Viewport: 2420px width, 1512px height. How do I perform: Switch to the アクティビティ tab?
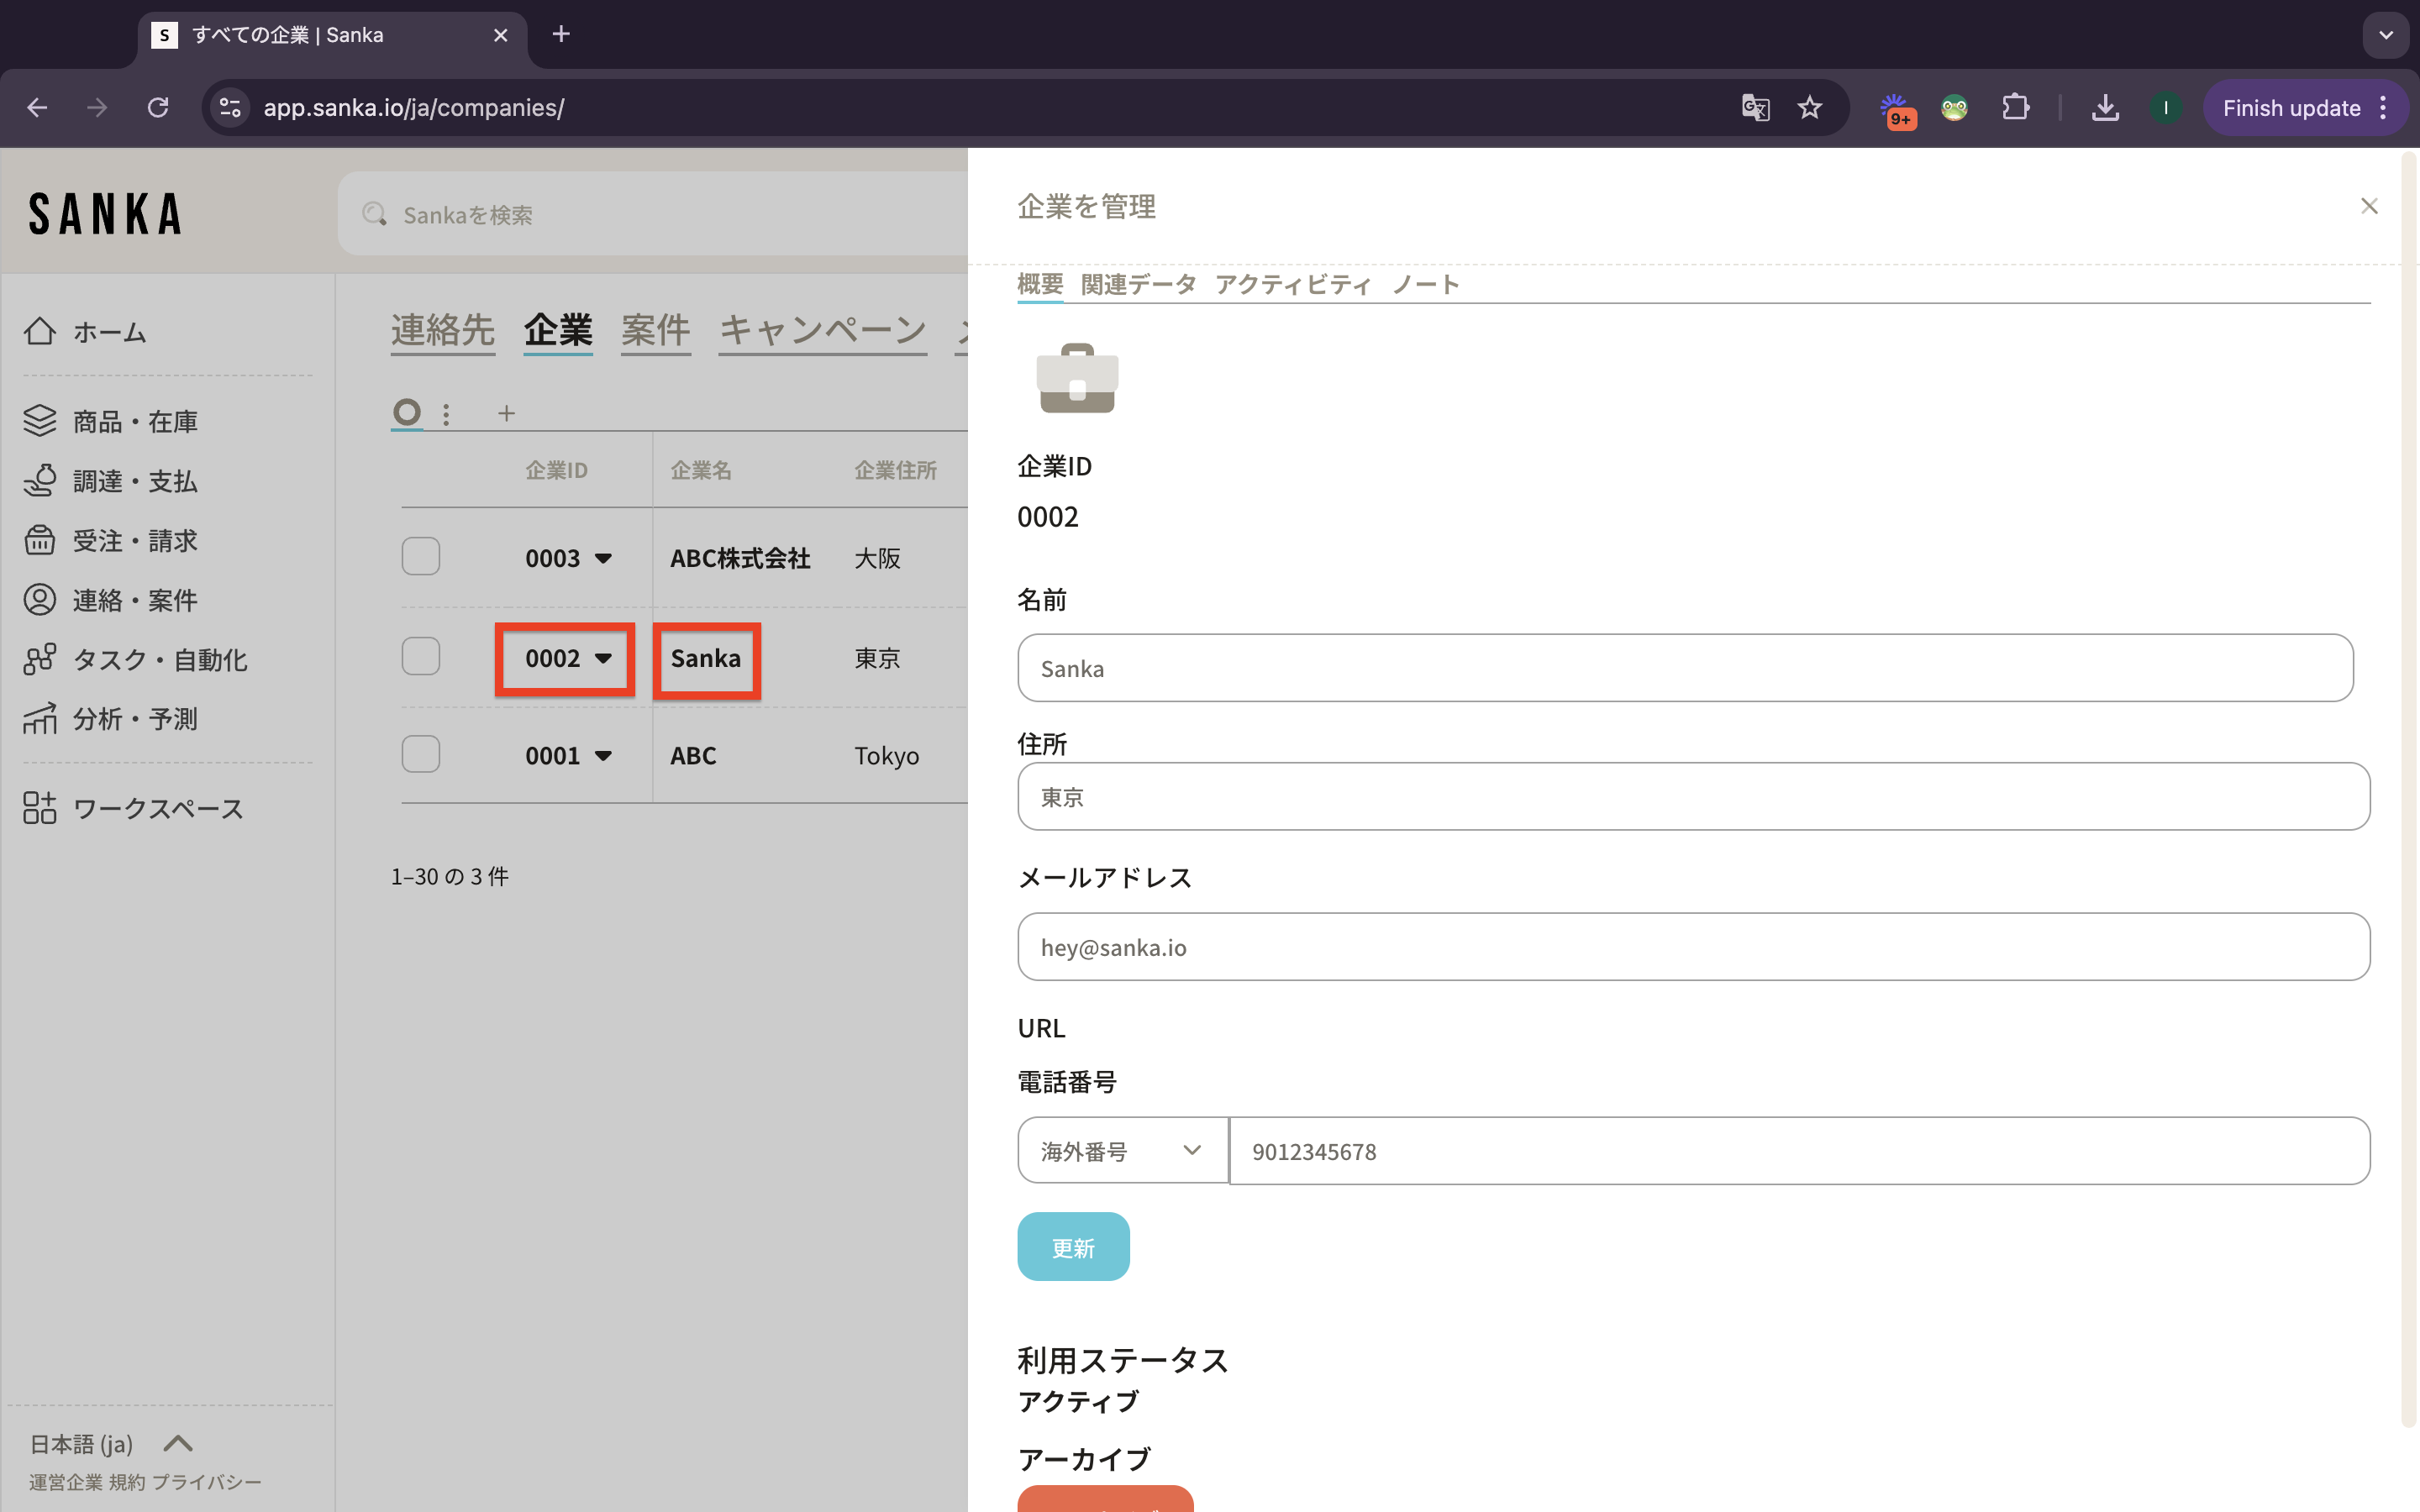(1292, 284)
